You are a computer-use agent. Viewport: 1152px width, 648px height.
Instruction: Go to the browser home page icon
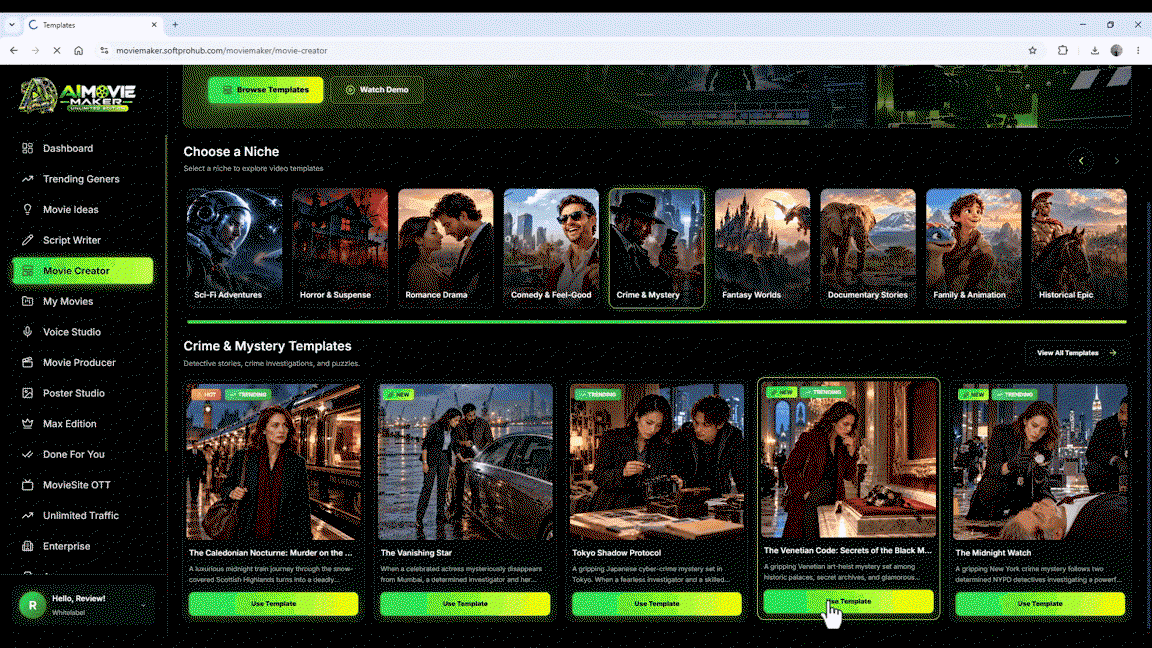pos(79,51)
